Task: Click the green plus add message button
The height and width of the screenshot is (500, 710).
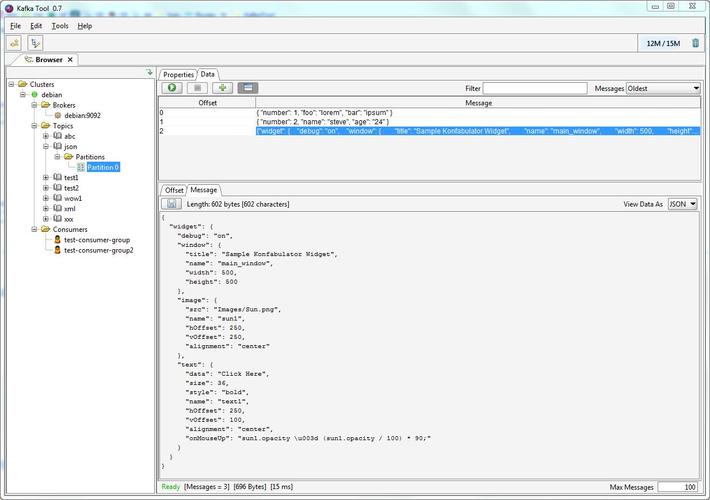Action: (x=222, y=88)
